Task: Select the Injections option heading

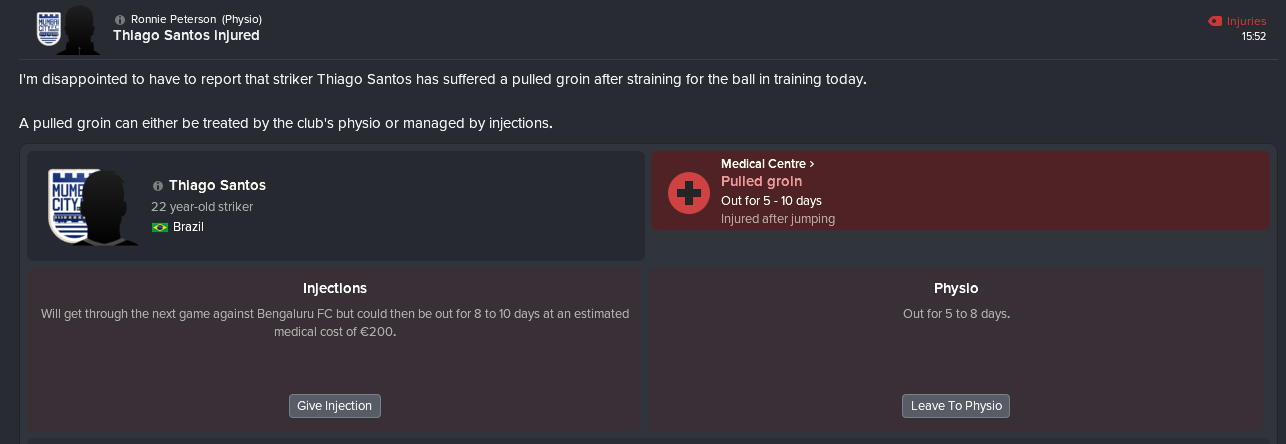Action: click(335, 288)
